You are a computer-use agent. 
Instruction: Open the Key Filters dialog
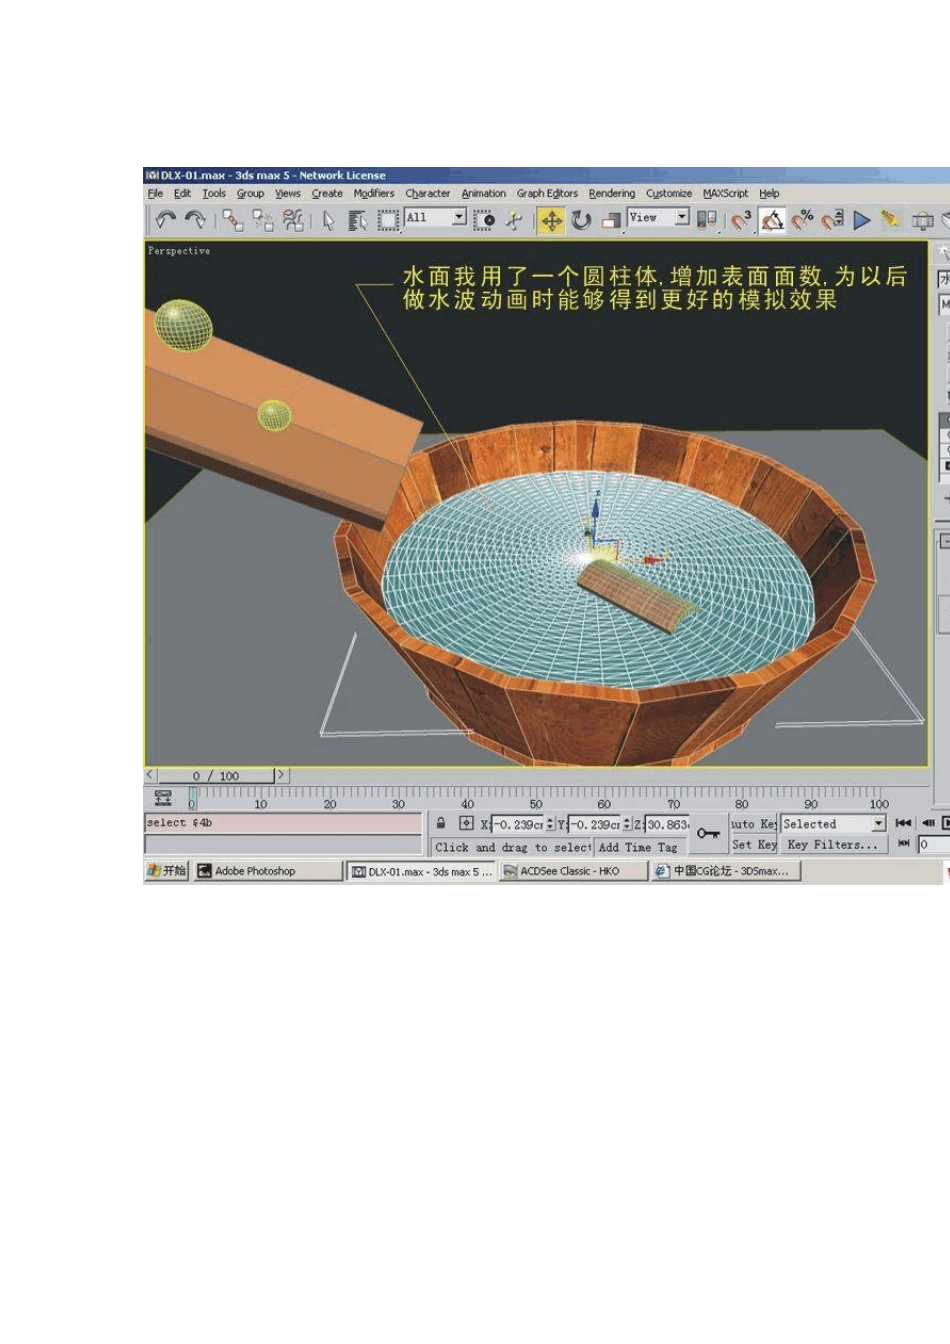pyautogui.click(x=834, y=845)
